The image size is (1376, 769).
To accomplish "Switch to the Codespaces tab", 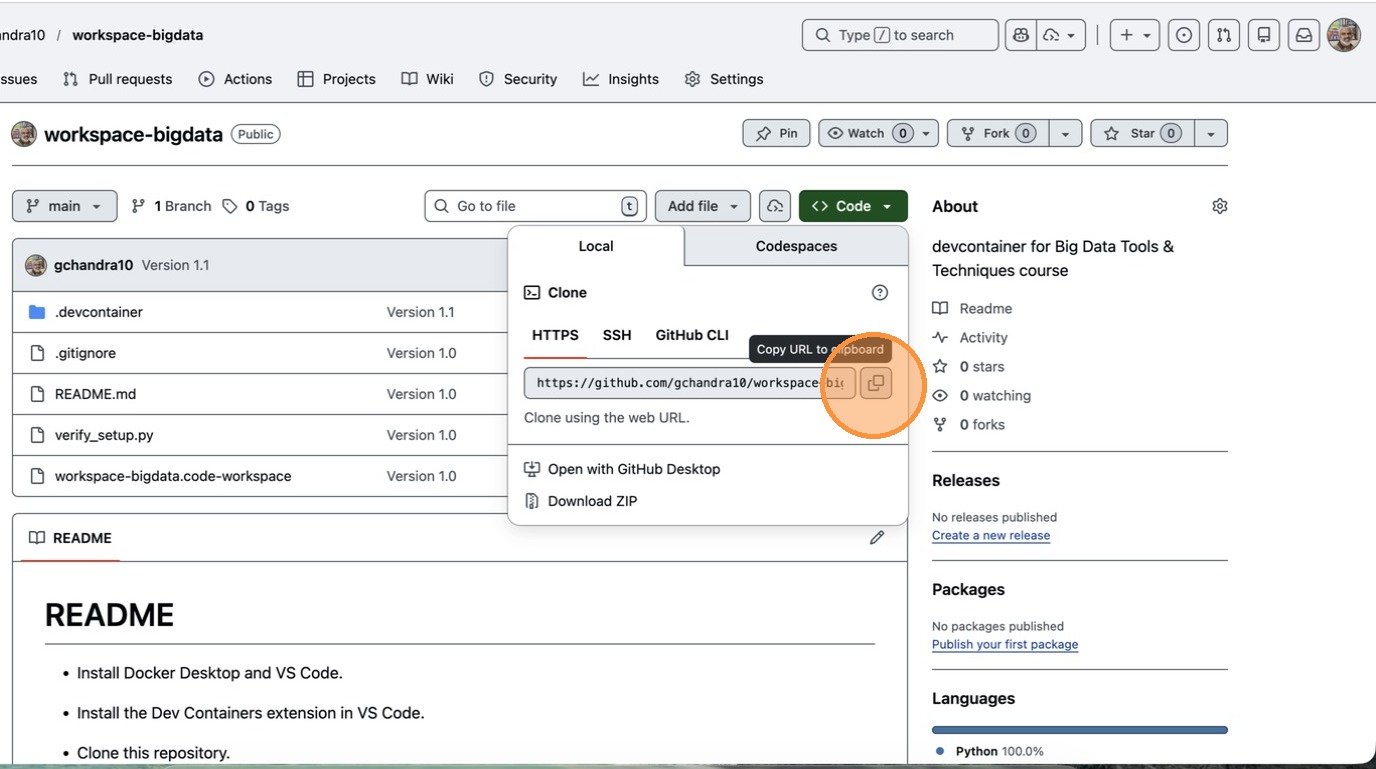I will [x=796, y=246].
